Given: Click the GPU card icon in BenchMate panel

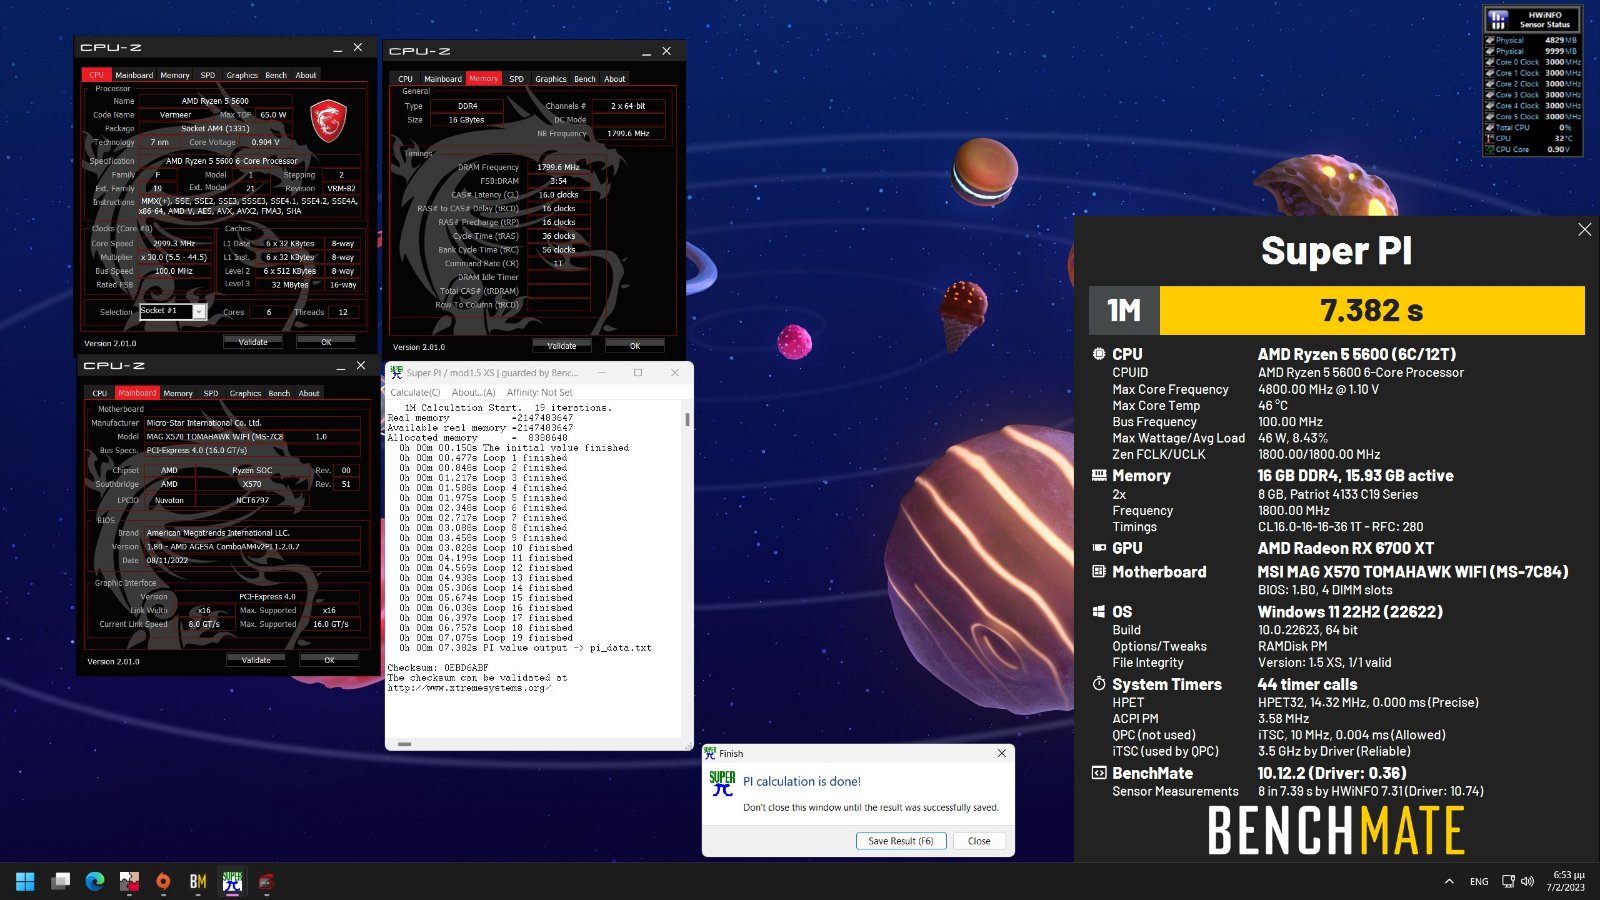Looking at the screenshot, I should coord(1099,548).
